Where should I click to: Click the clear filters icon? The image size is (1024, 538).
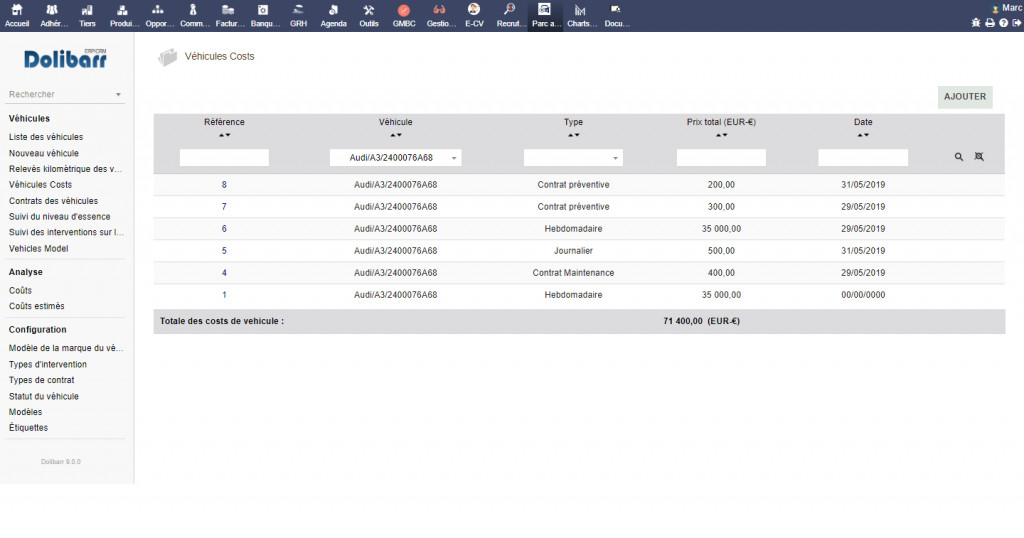(x=979, y=157)
